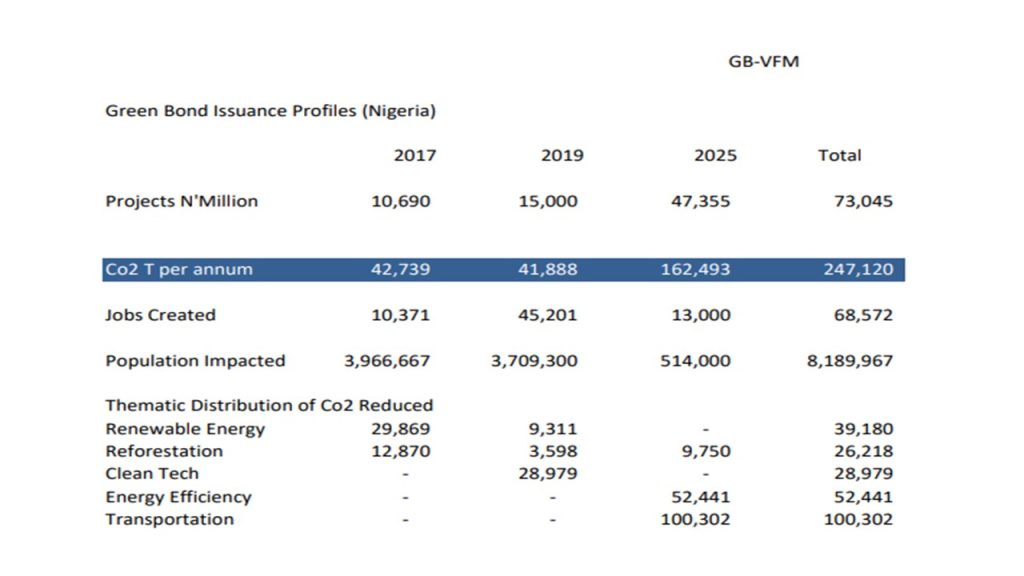Click the 2017 column header
Viewport: 1024px width, 576px height.
(414, 155)
